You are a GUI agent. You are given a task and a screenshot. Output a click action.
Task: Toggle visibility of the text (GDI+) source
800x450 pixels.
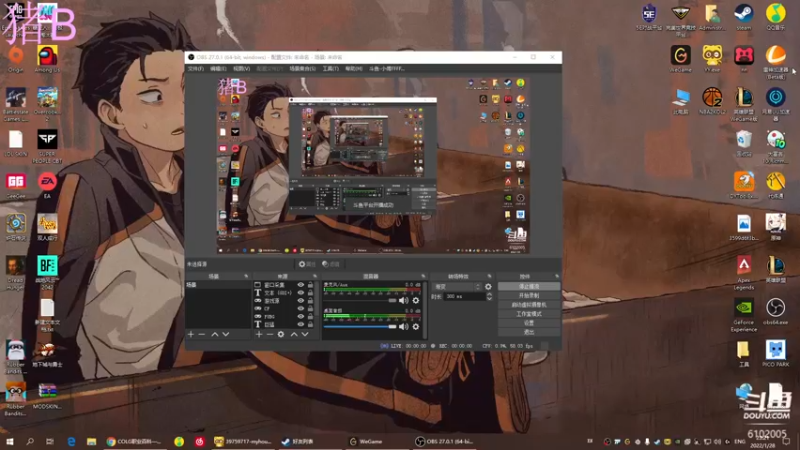click(x=301, y=293)
